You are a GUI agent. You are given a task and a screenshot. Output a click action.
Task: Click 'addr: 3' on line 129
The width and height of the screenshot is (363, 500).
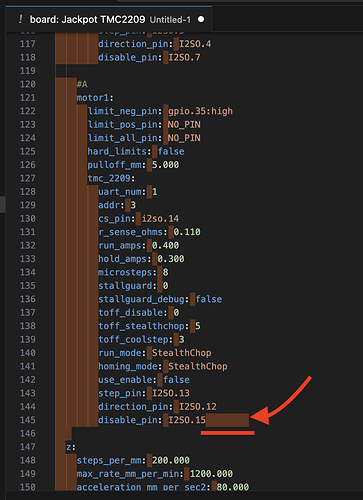pyautogui.click(x=117, y=205)
